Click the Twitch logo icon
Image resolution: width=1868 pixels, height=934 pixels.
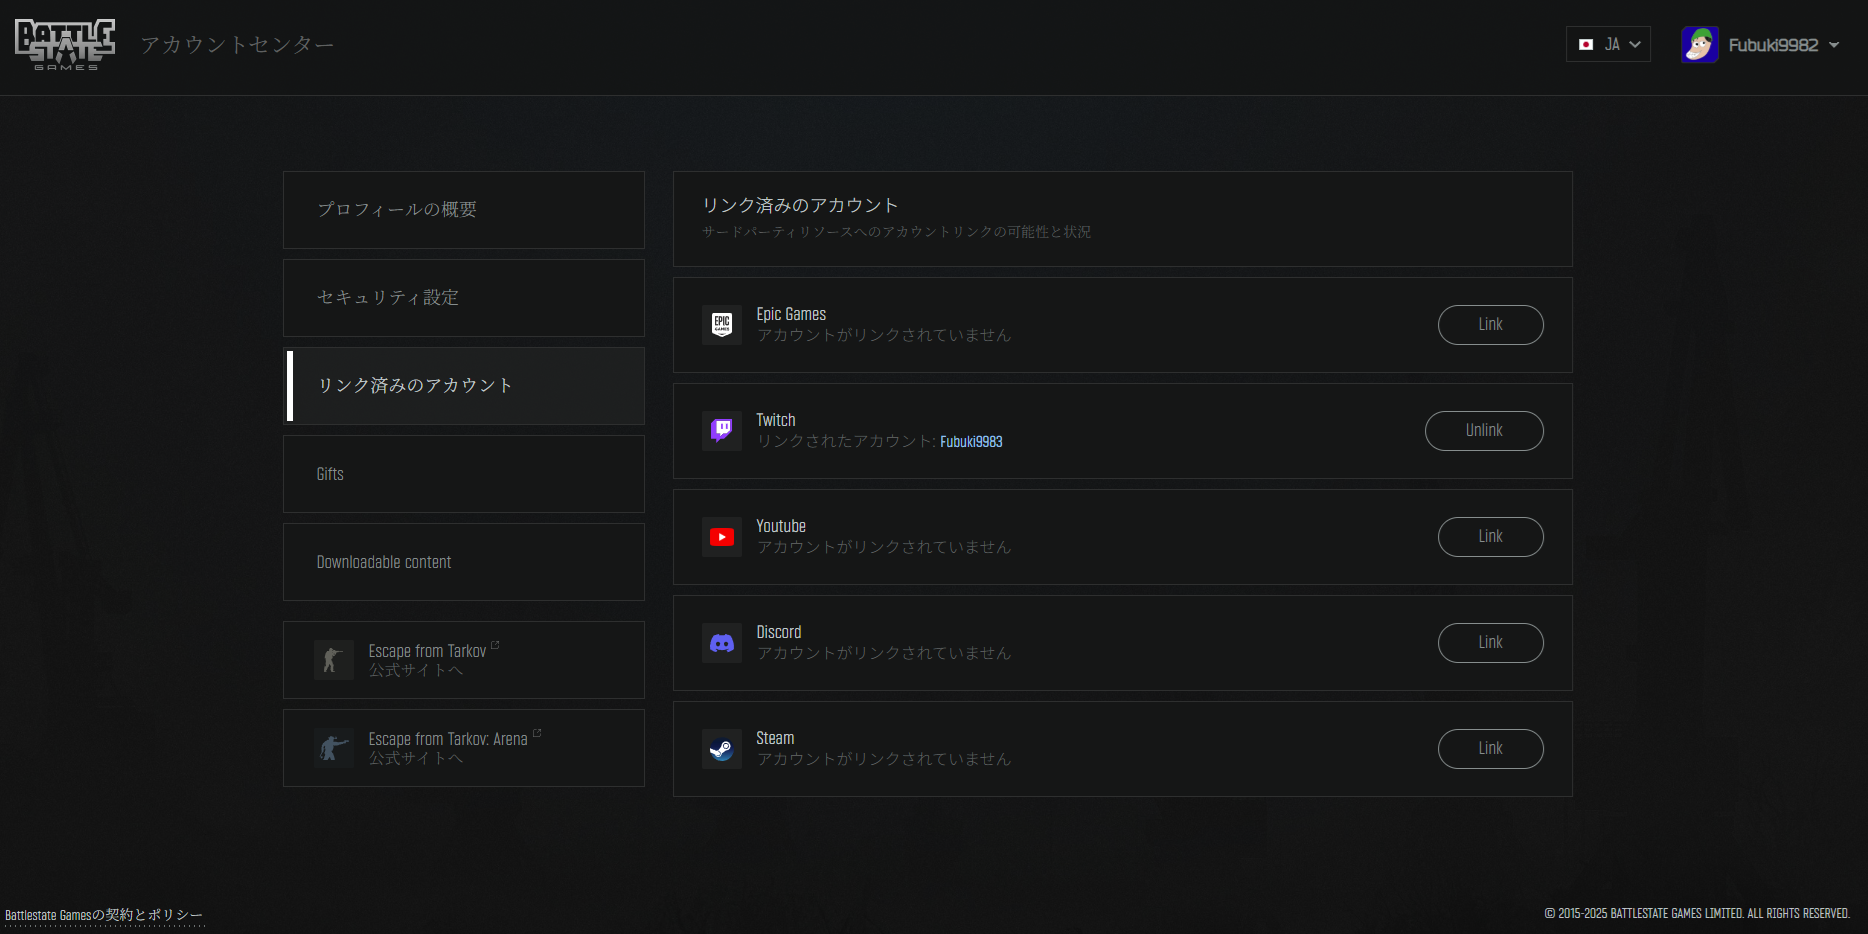pyautogui.click(x=721, y=431)
